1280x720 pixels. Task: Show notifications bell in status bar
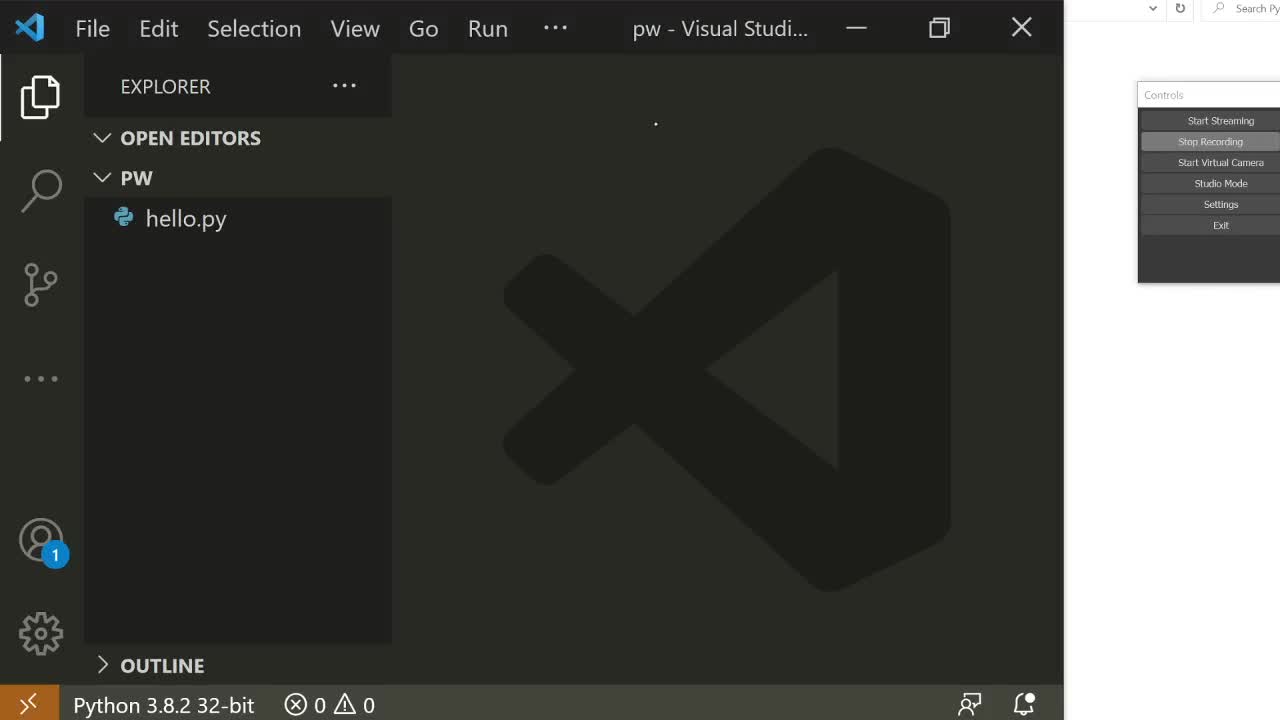point(1024,705)
